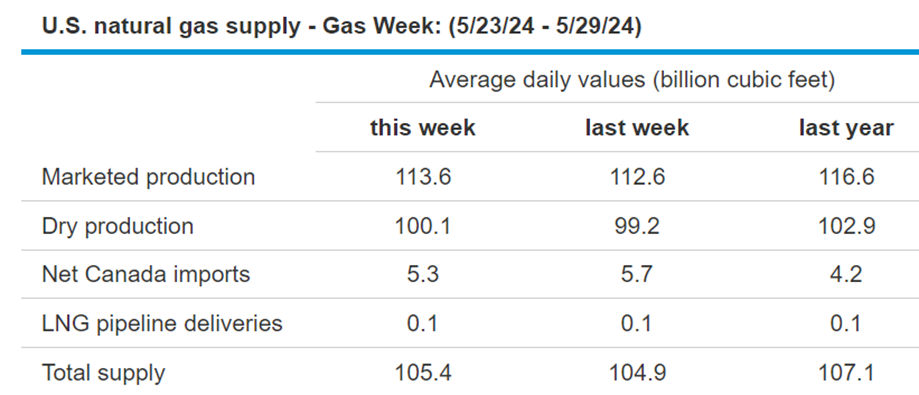Click the Net Canada imports row label
The width and height of the screenshot is (919, 395).
146,274
